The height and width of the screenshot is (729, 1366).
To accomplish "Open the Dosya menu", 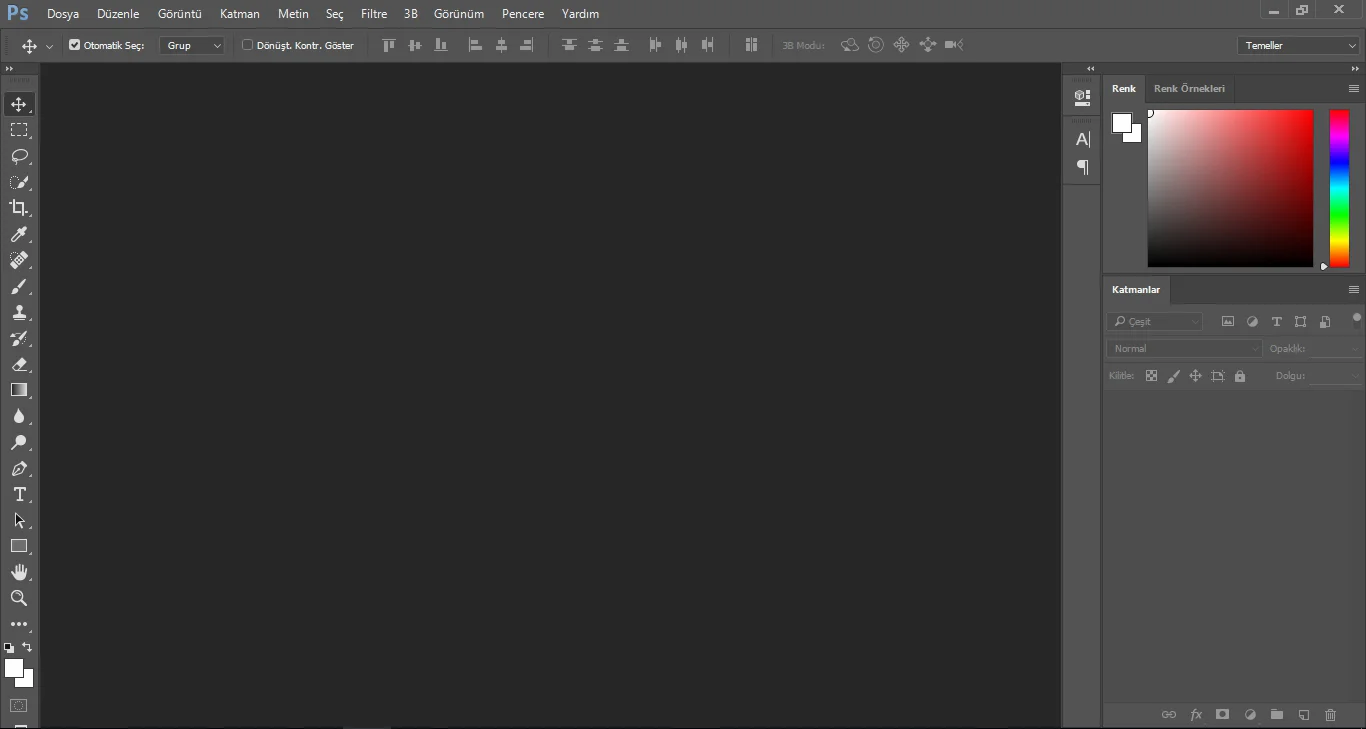I will click(x=63, y=14).
